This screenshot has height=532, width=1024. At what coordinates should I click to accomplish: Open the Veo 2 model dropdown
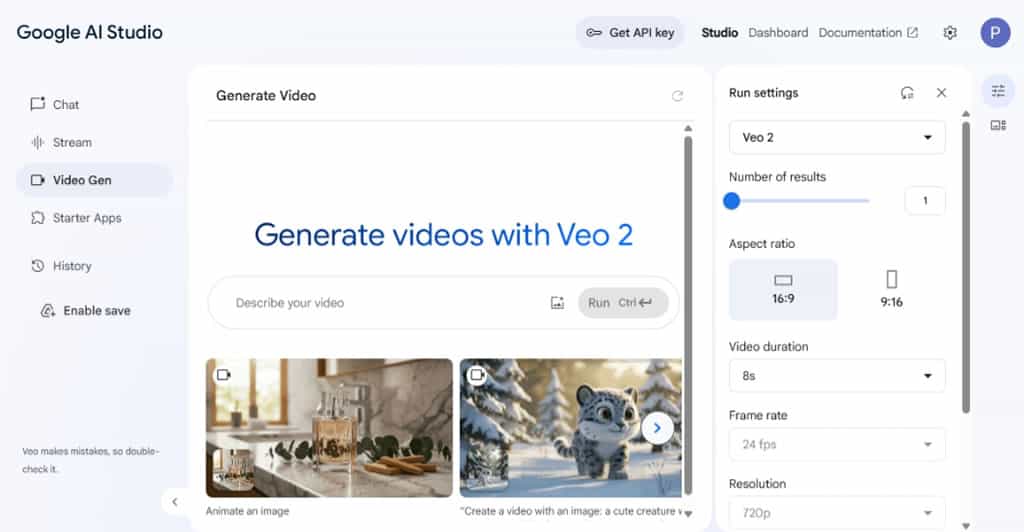tap(837, 137)
